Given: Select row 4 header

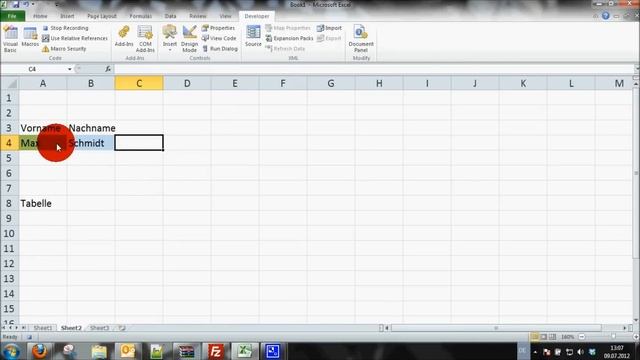Looking at the screenshot, I should click(9, 143).
